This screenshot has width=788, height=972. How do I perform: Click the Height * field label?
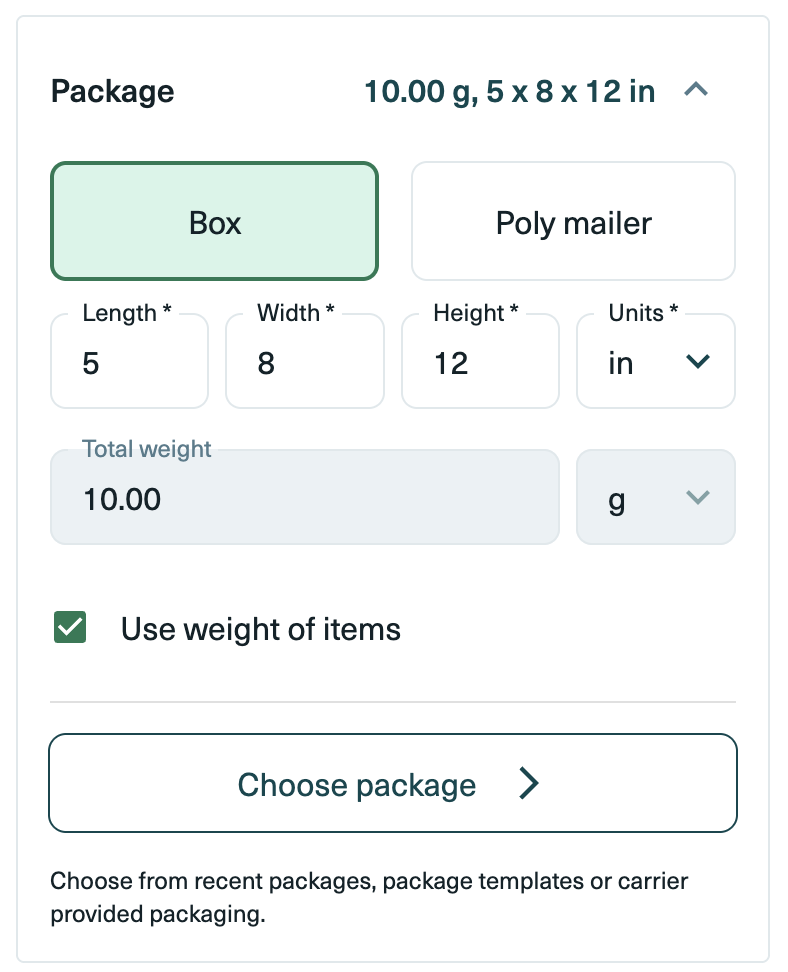coord(476,313)
